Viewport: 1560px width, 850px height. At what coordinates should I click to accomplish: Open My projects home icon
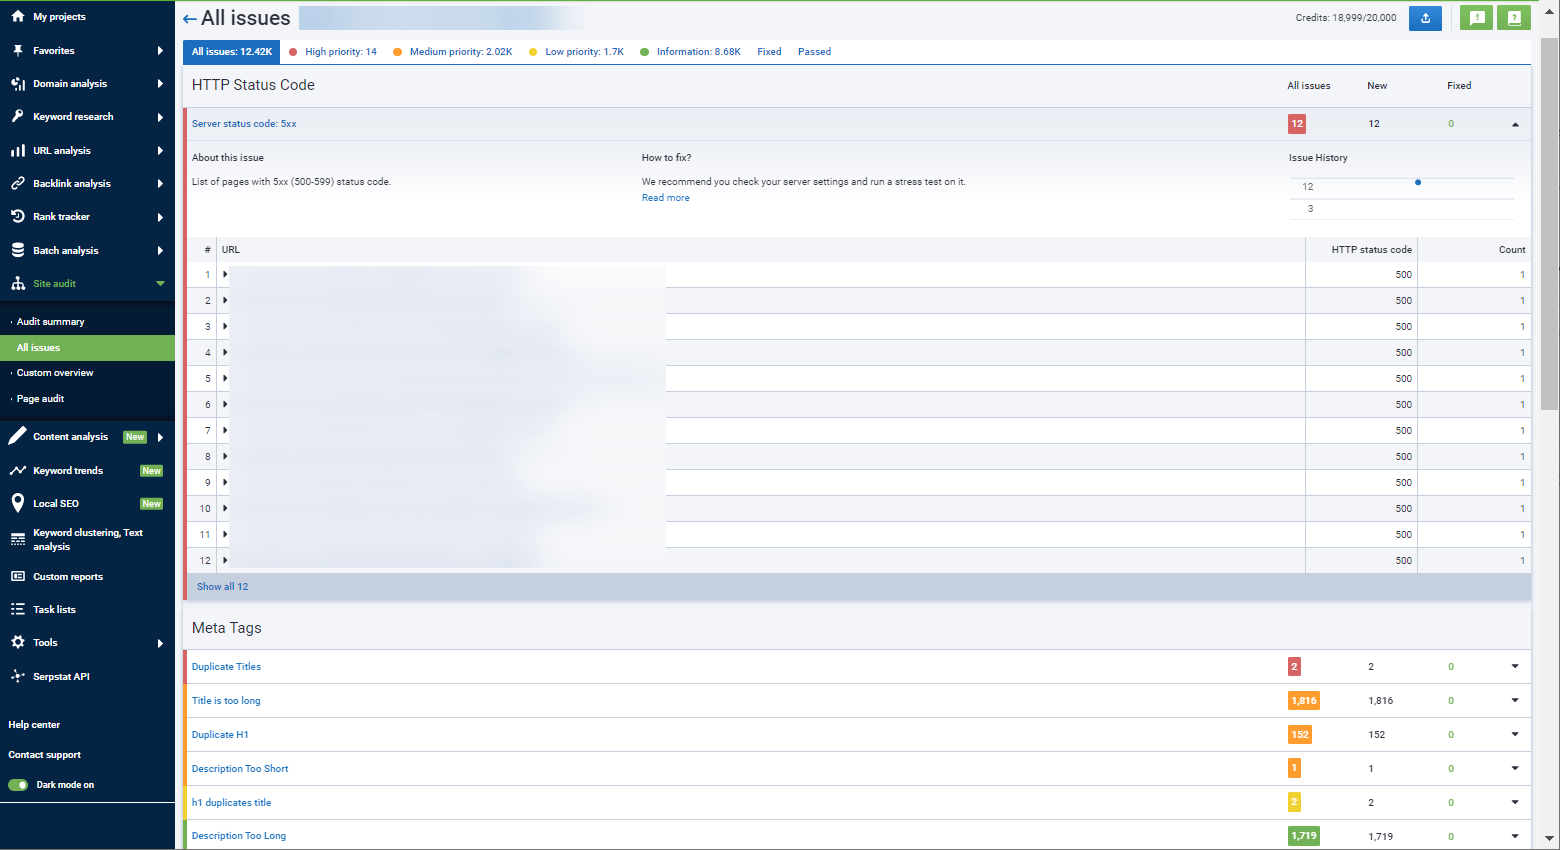(17, 16)
